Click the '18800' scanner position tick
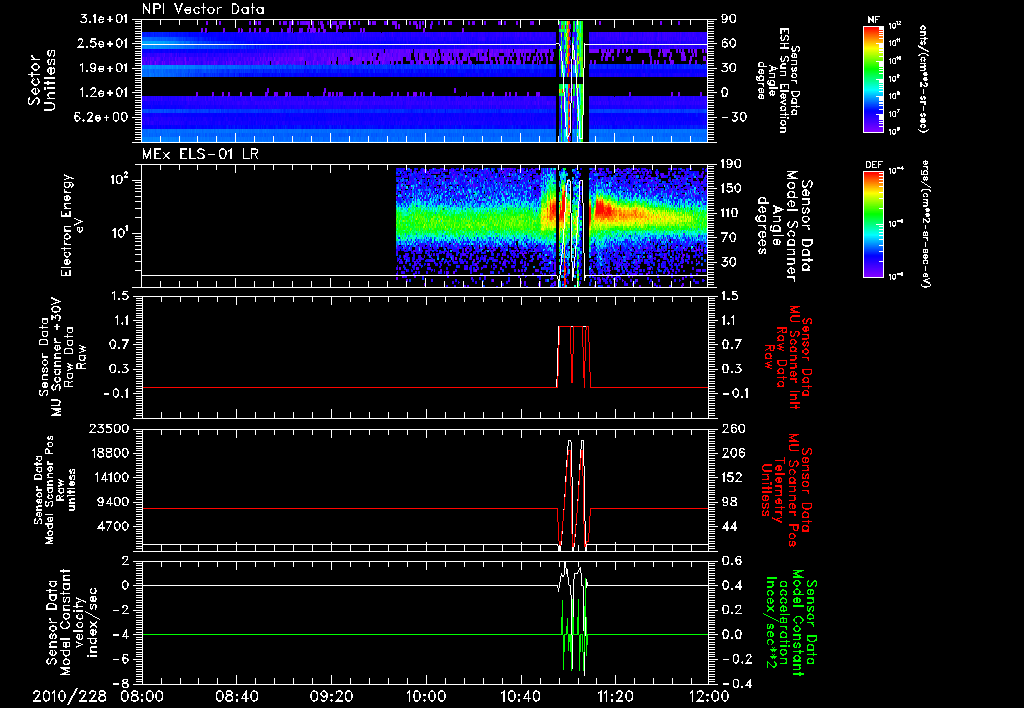This screenshot has height=708, width=1024. click(x=110, y=453)
